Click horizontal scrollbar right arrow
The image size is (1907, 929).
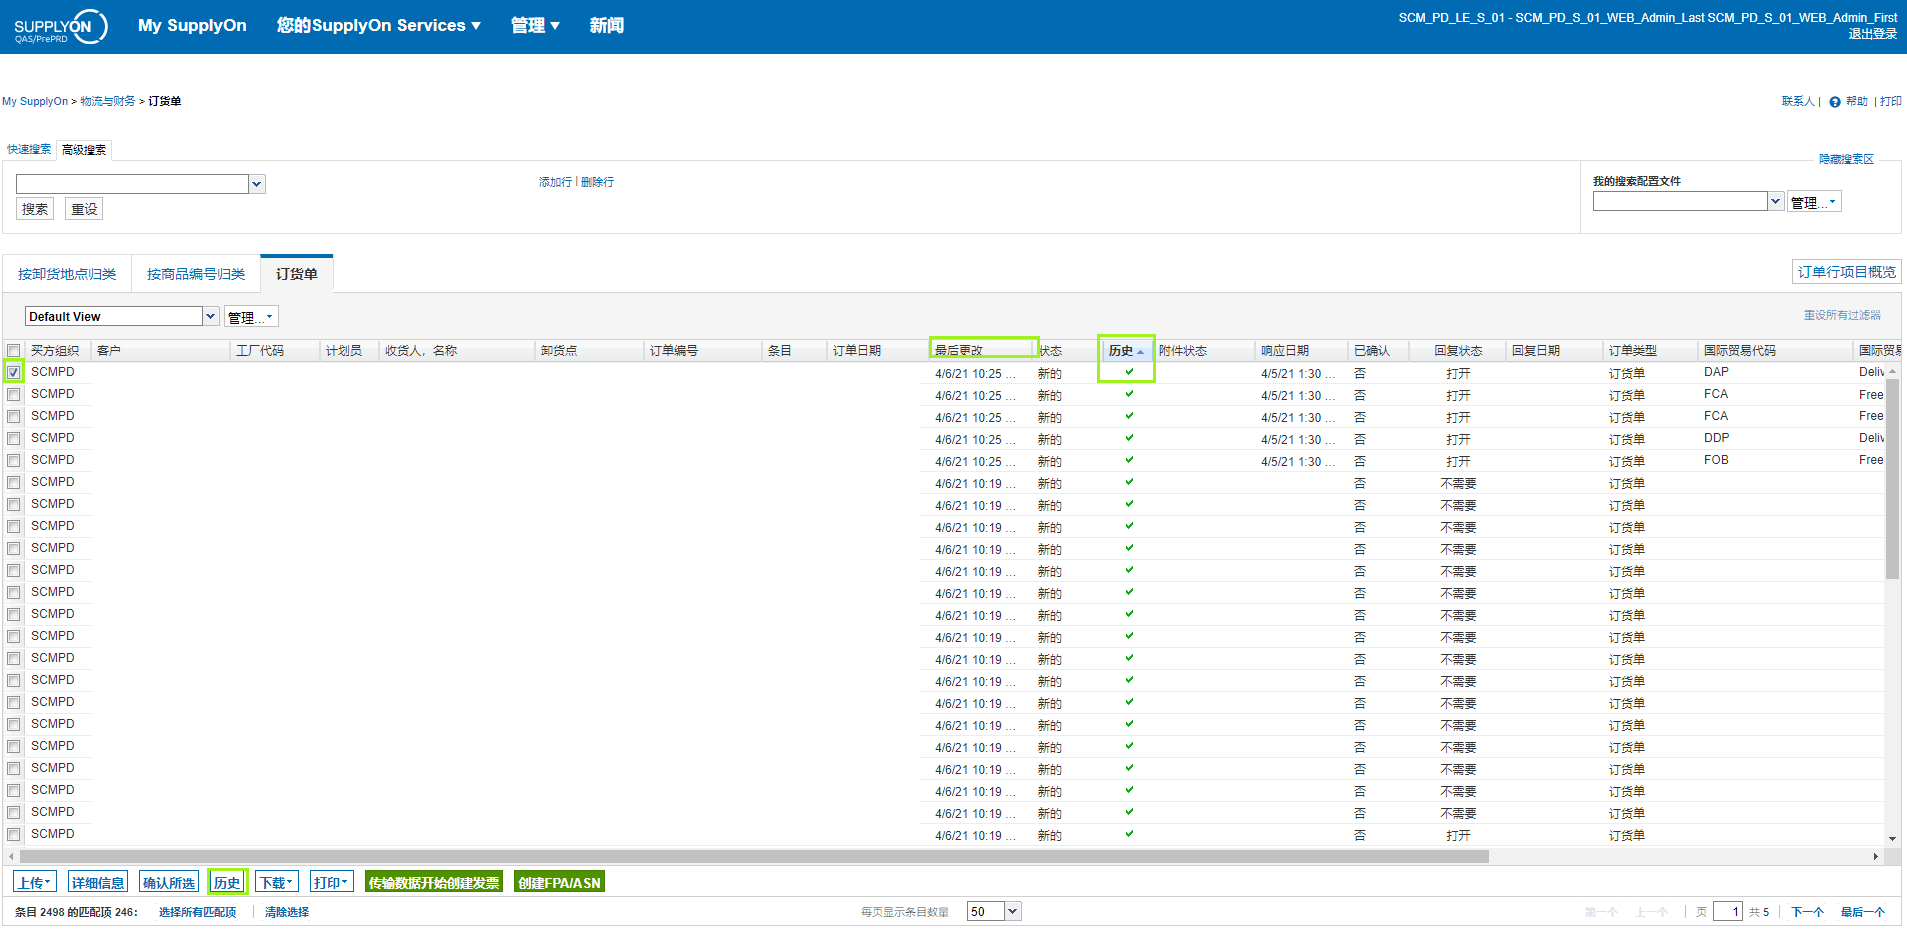coord(1876,856)
